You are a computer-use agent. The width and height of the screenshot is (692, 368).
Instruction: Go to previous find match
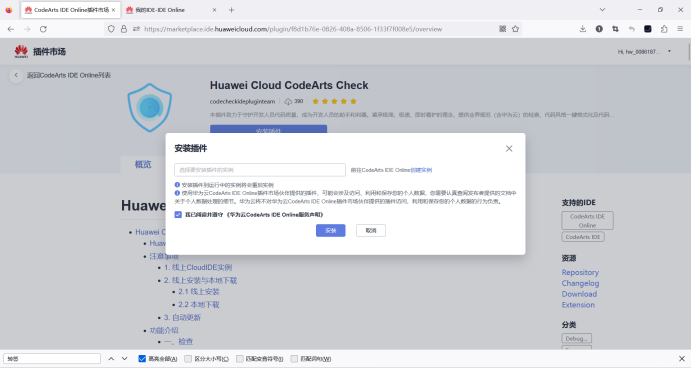click(x=111, y=359)
